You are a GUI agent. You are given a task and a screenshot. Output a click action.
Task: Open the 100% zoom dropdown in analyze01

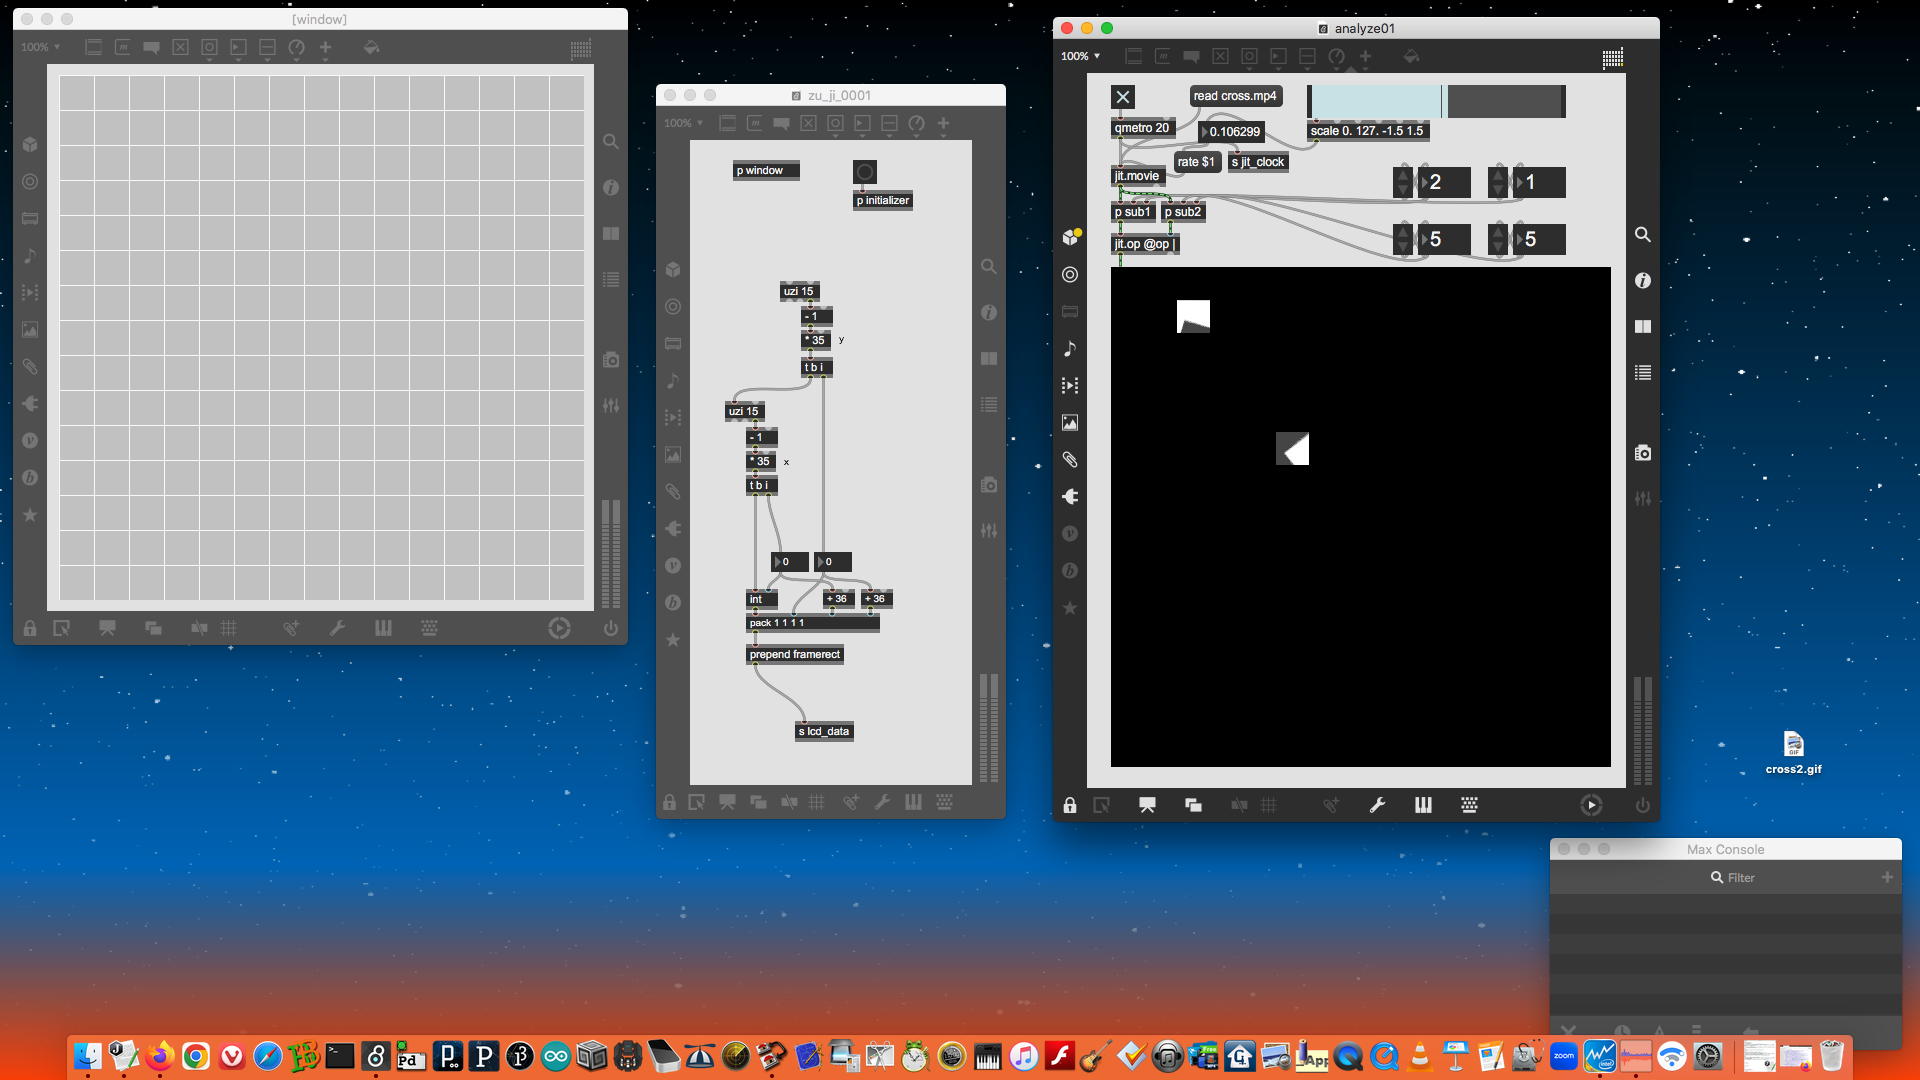1081,57
